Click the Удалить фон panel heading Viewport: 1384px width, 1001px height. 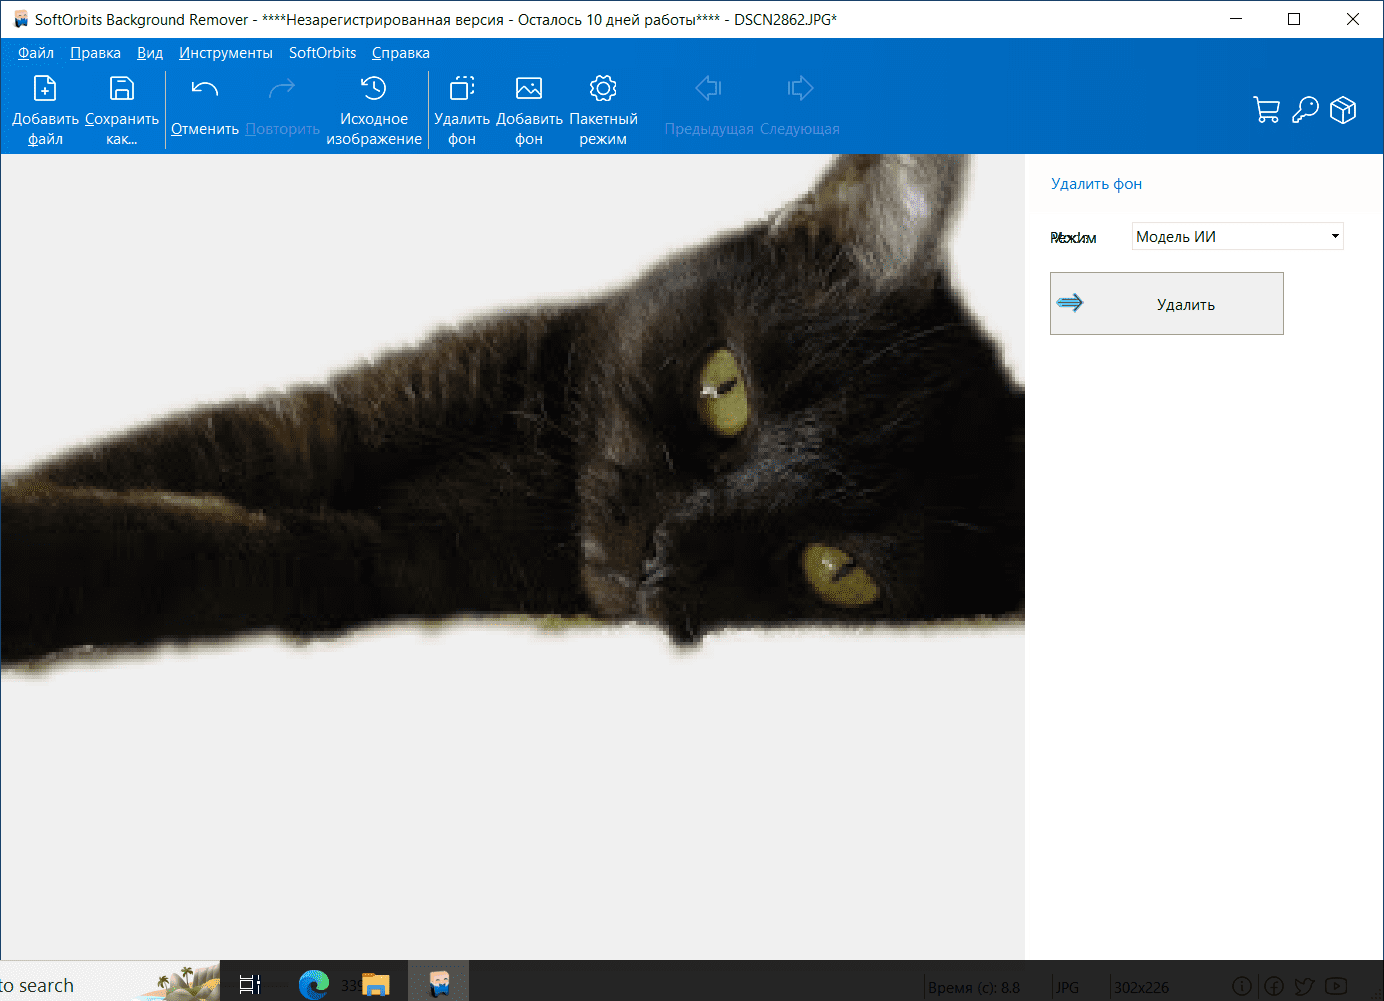click(1096, 184)
